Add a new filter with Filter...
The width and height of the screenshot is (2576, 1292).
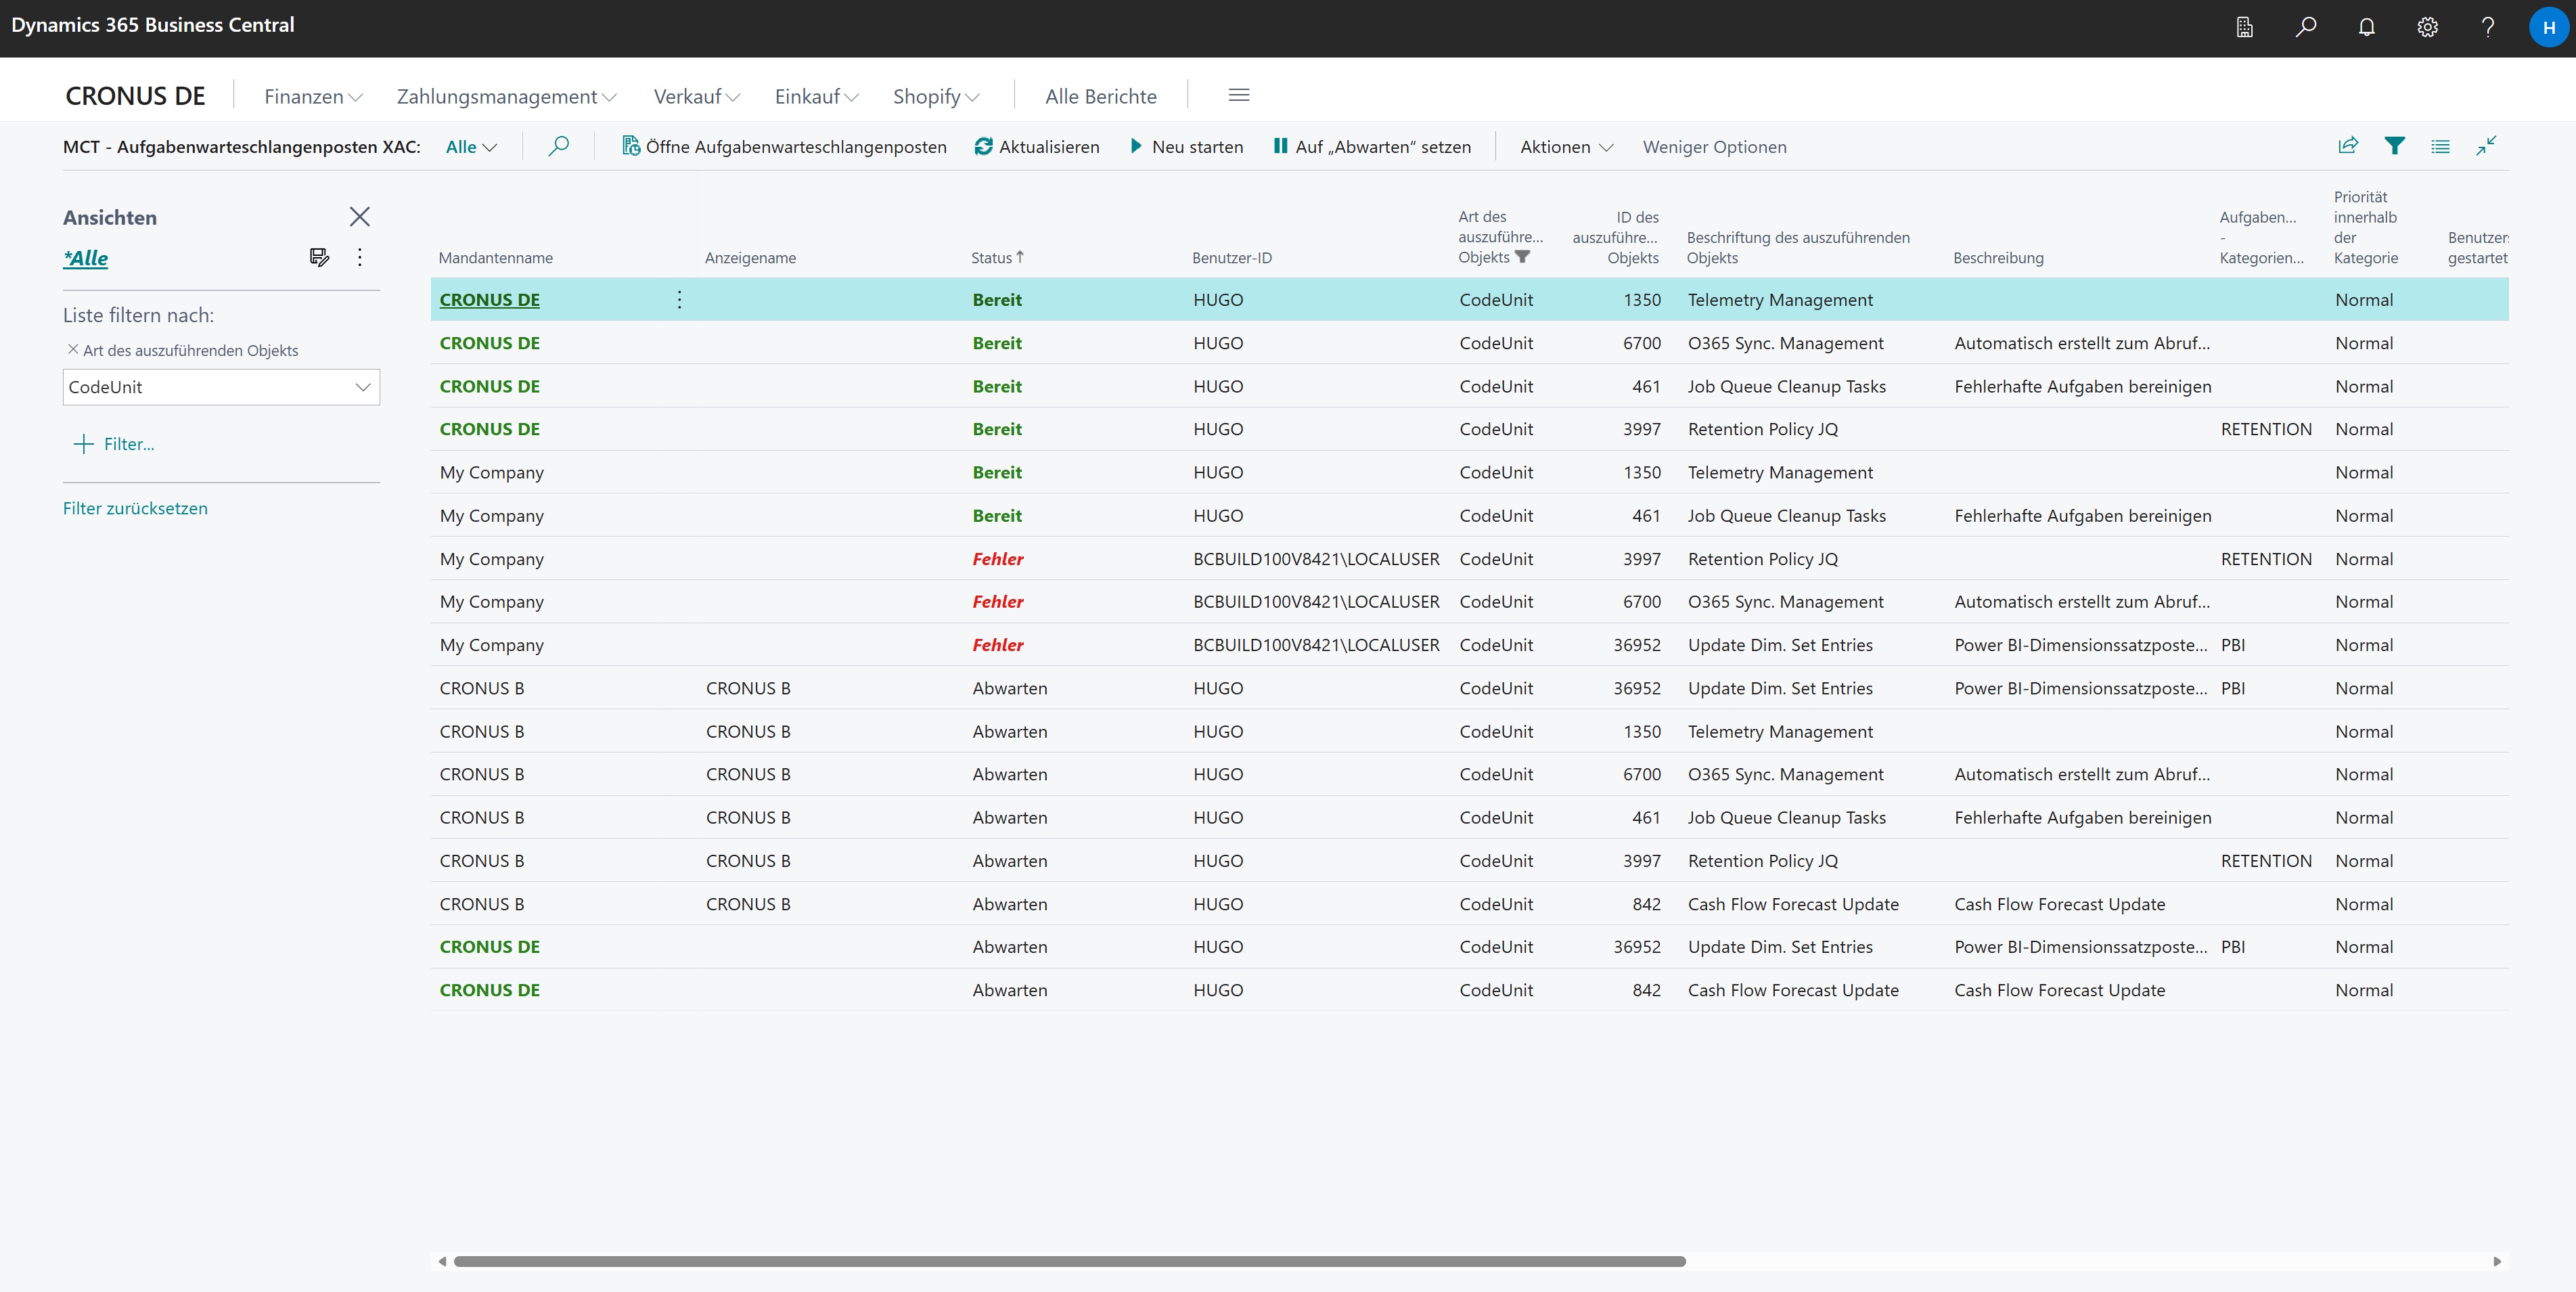114,444
